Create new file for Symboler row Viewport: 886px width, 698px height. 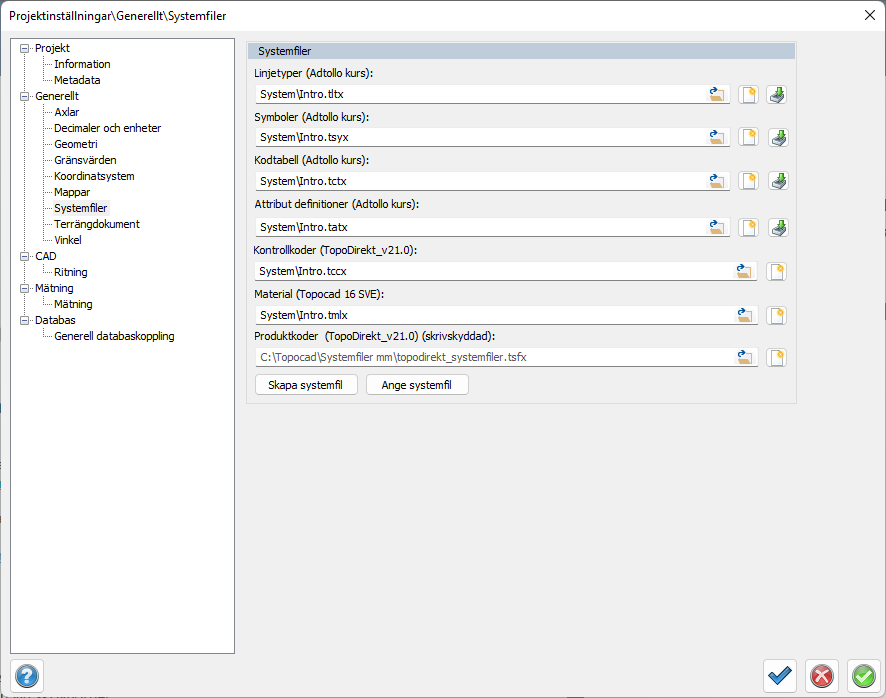[x=748, y=138]
